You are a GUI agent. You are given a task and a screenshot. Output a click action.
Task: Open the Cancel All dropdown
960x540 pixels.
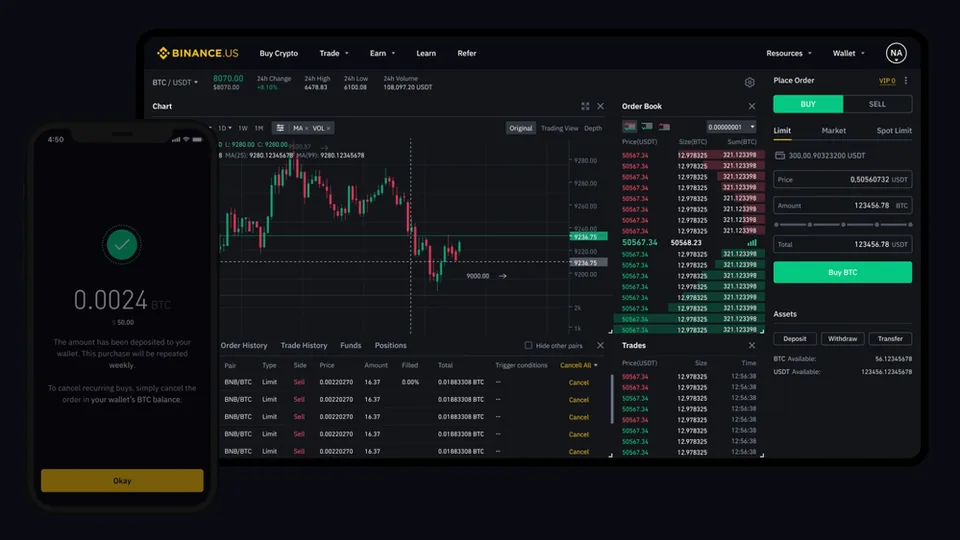point(579,366)
